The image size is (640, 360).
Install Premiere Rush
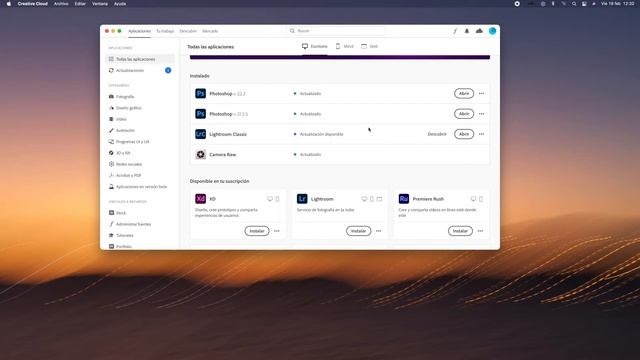pyautogui.click(x=460, y=231)
